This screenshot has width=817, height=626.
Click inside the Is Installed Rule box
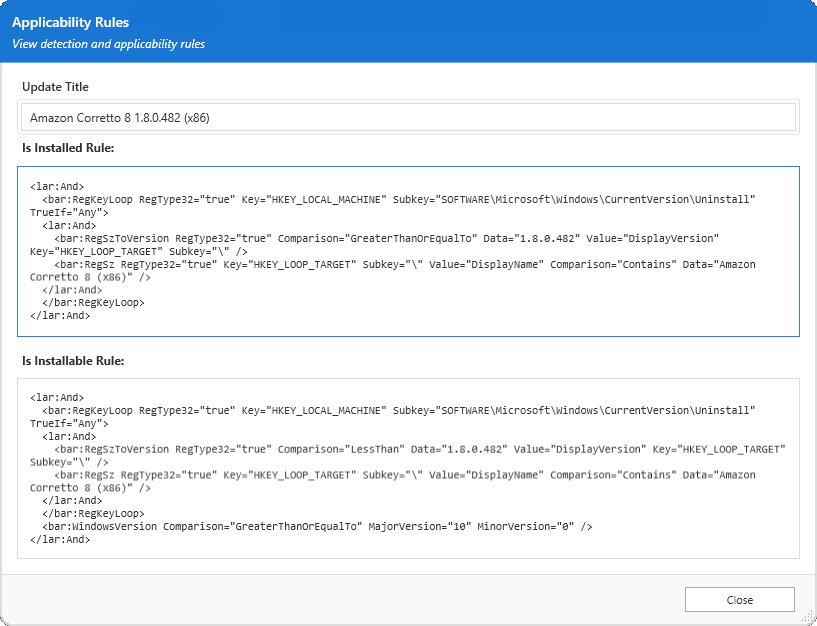point(410,250)
